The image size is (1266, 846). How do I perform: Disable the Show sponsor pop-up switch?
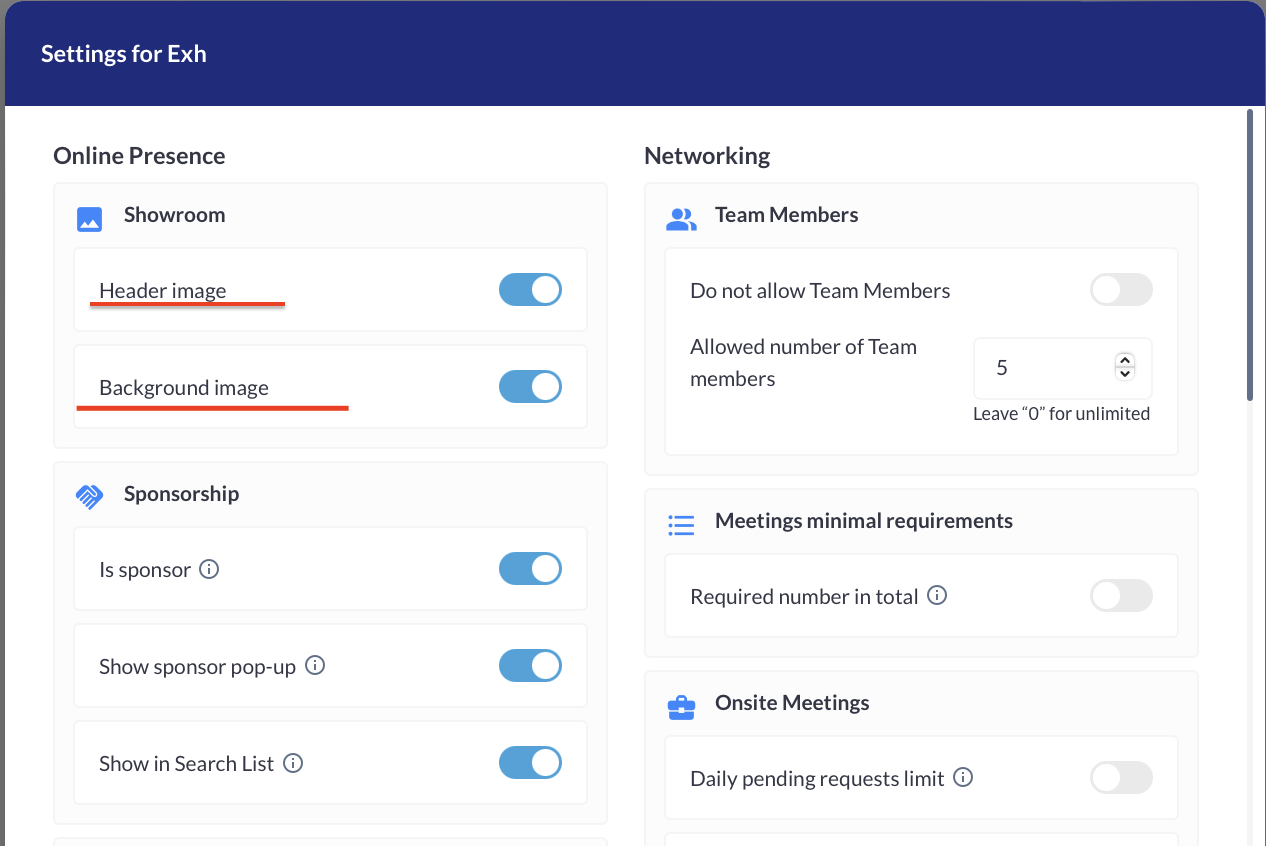(x=530, y=666)
